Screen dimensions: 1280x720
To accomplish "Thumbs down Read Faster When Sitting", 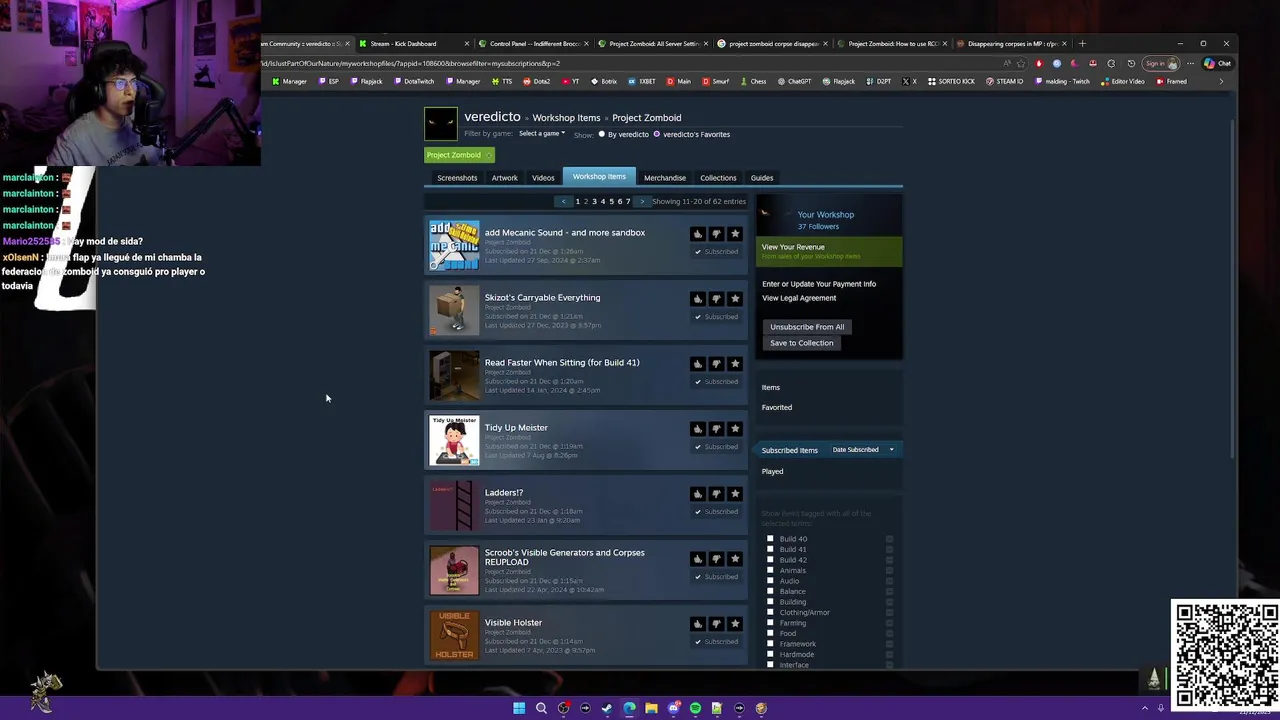I will pos(716,364).
